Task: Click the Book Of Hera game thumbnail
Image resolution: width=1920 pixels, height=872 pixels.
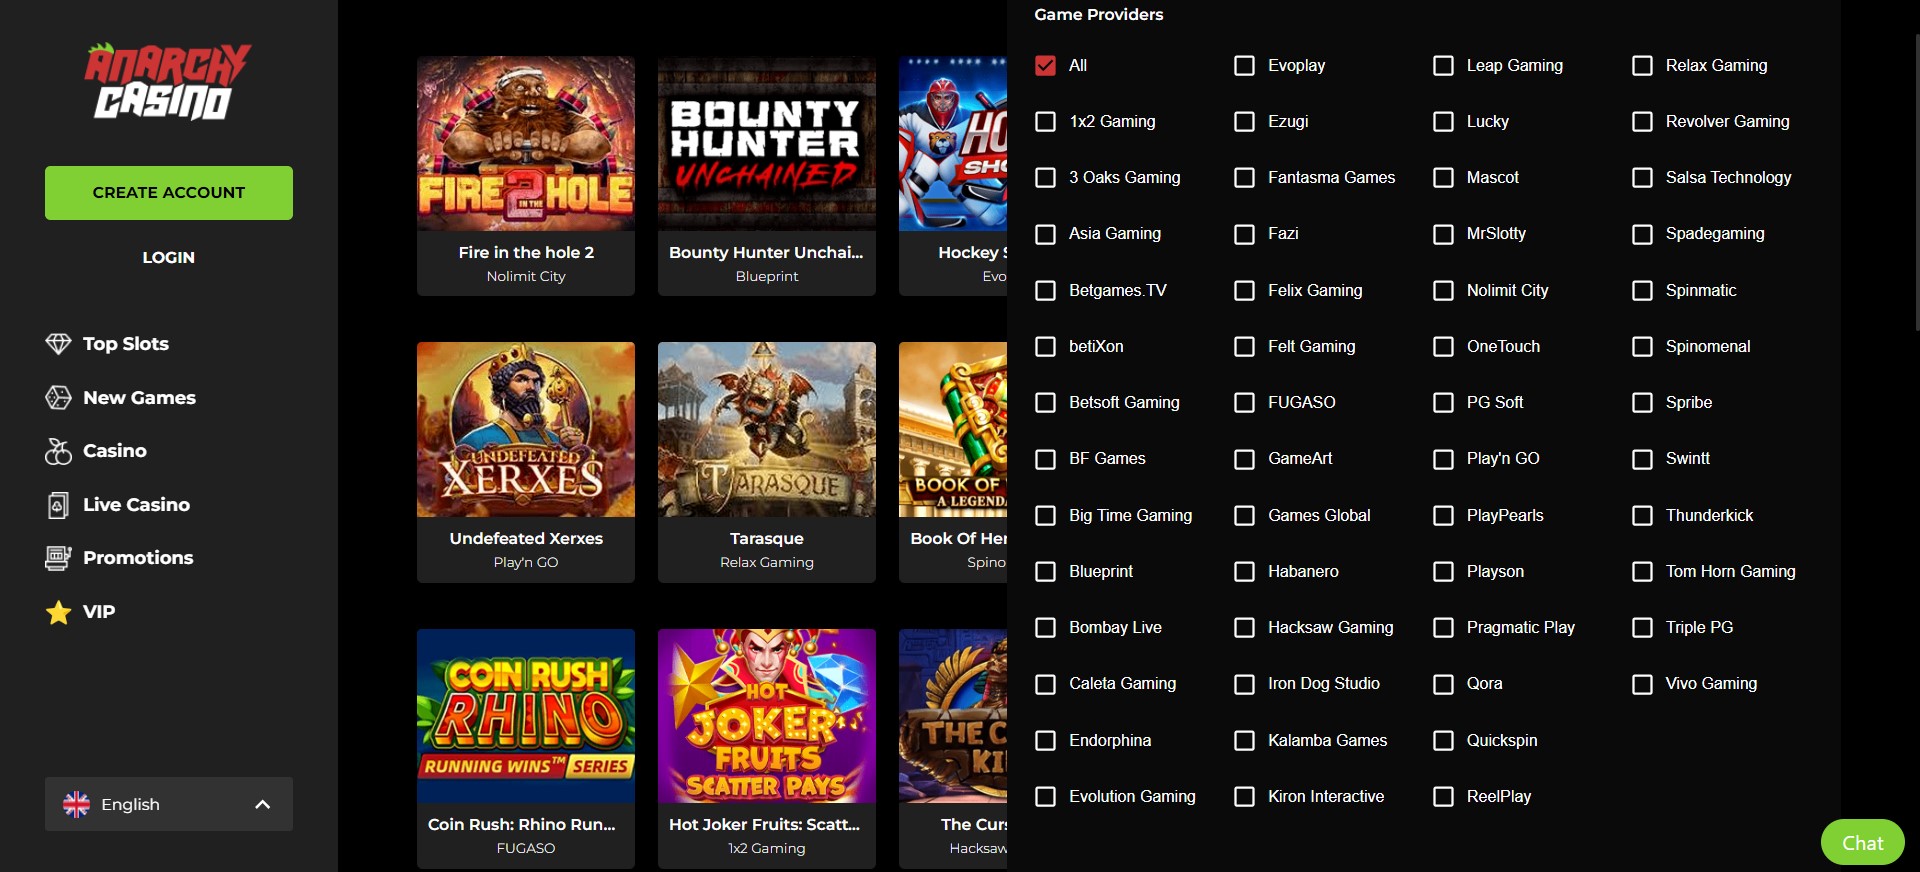Action: (953, 430)
